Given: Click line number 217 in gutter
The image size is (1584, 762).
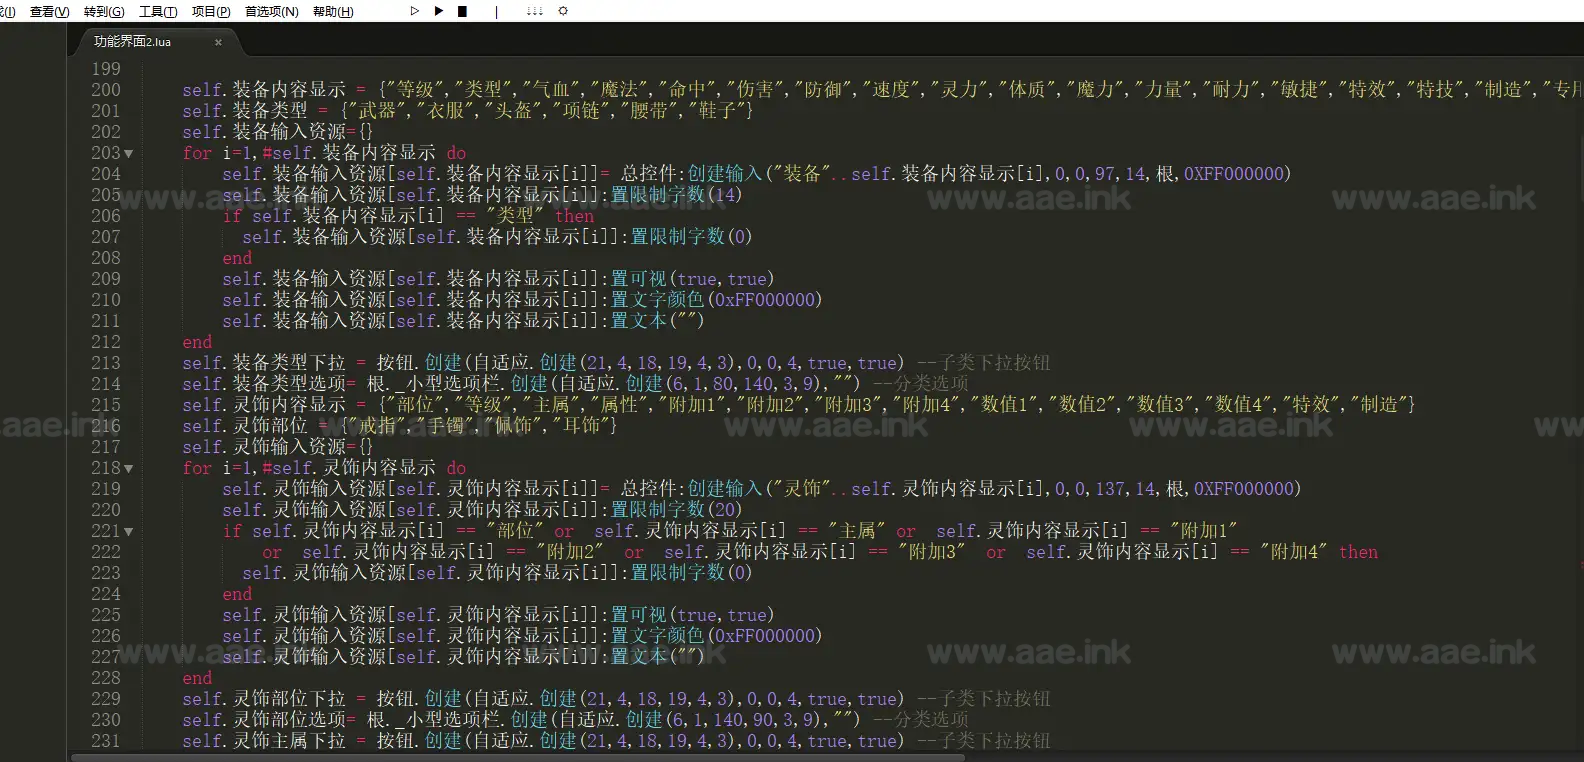Looking at the screenshot, I should pos(106,447).
